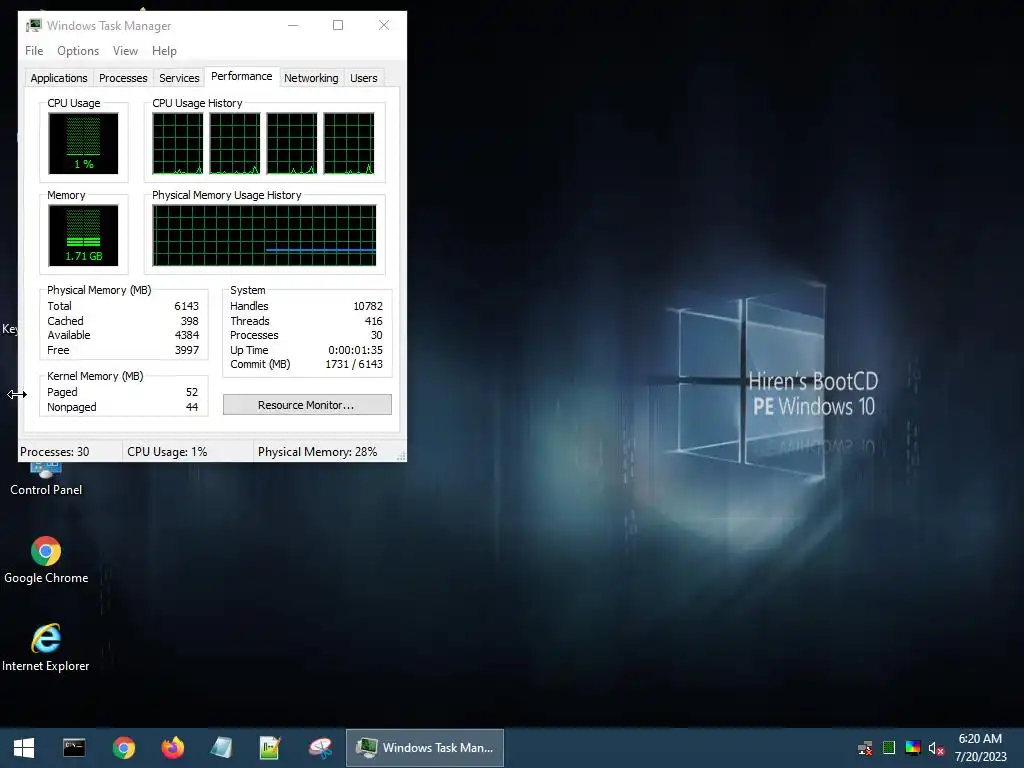The width and height of the screenshot is (1024, 768).
Task: Click the Nonpaged kernel memory value 44
Action: tap(191, 407)
